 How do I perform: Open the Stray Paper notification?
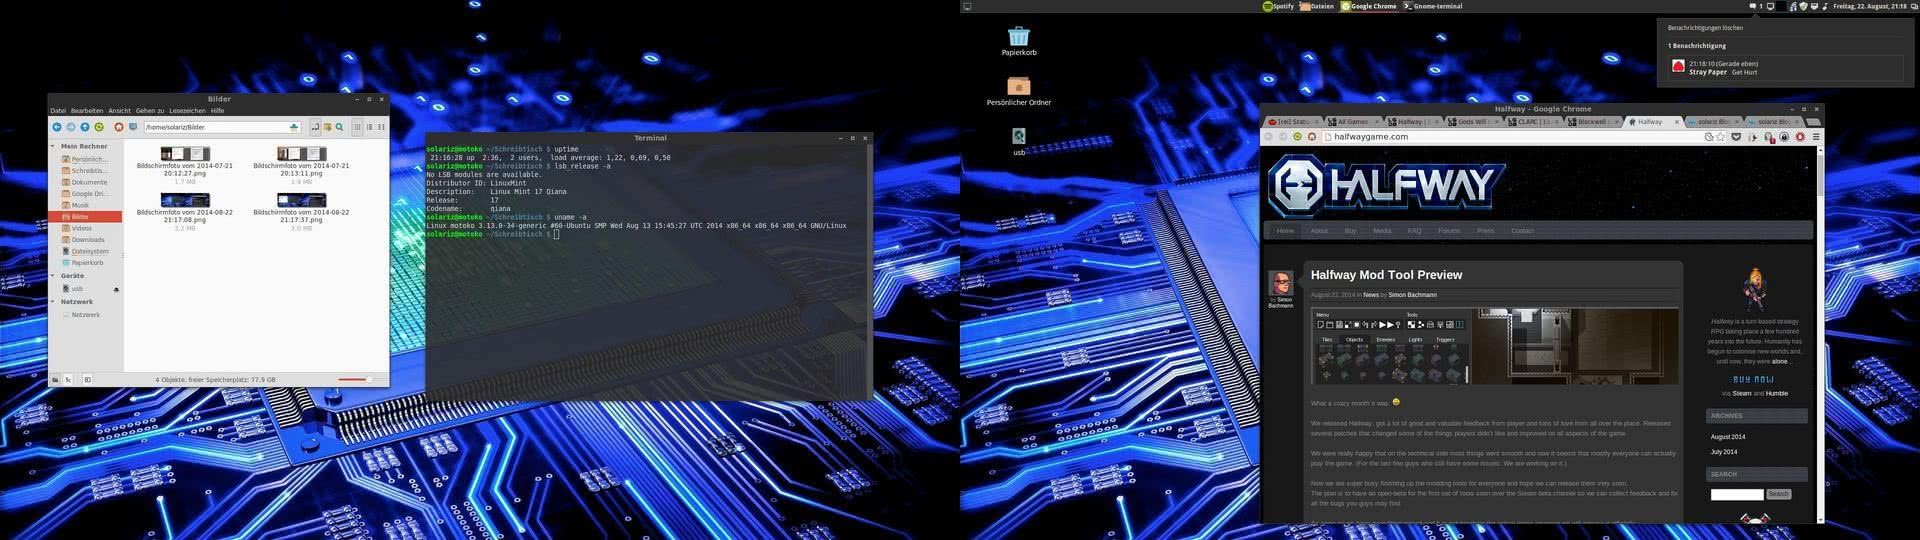pos(1785,68)
